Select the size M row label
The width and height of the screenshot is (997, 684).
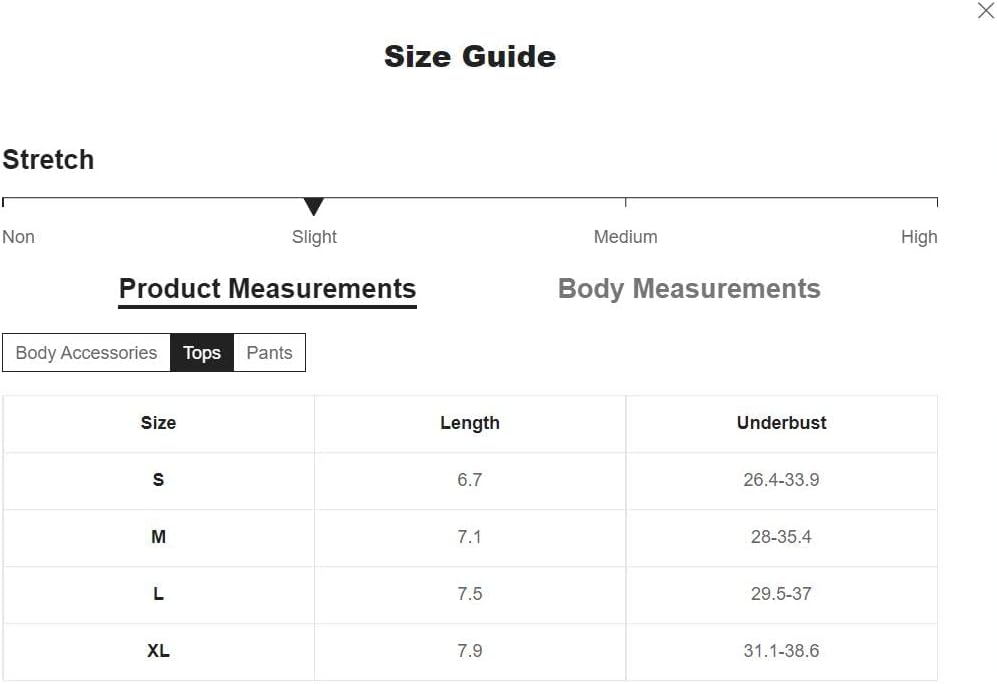click(158, 537)
